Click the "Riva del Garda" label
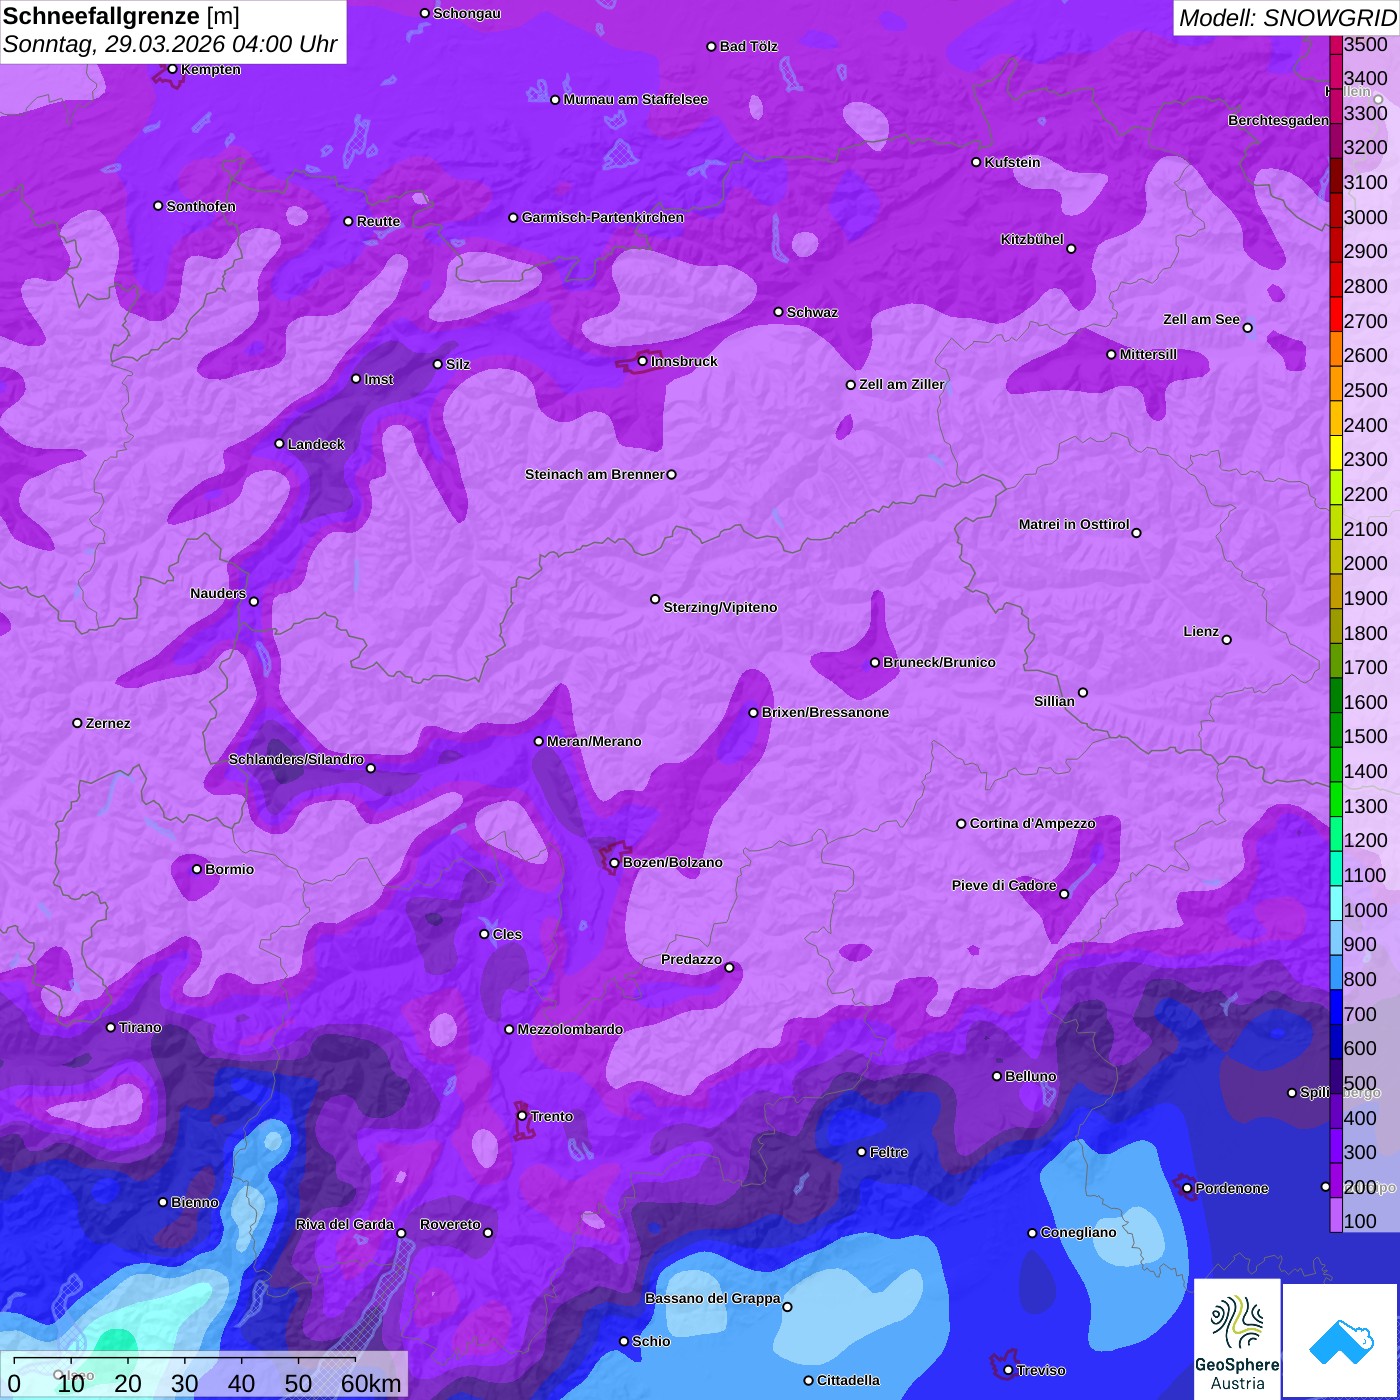 345,1224
